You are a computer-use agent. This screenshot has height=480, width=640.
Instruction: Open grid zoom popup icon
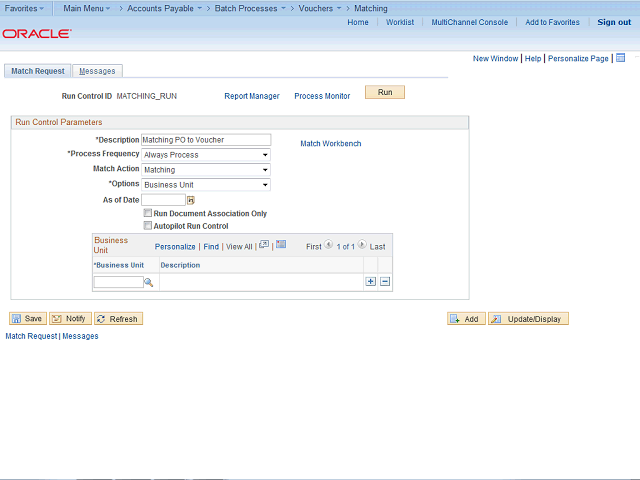[x=264, y=244]
